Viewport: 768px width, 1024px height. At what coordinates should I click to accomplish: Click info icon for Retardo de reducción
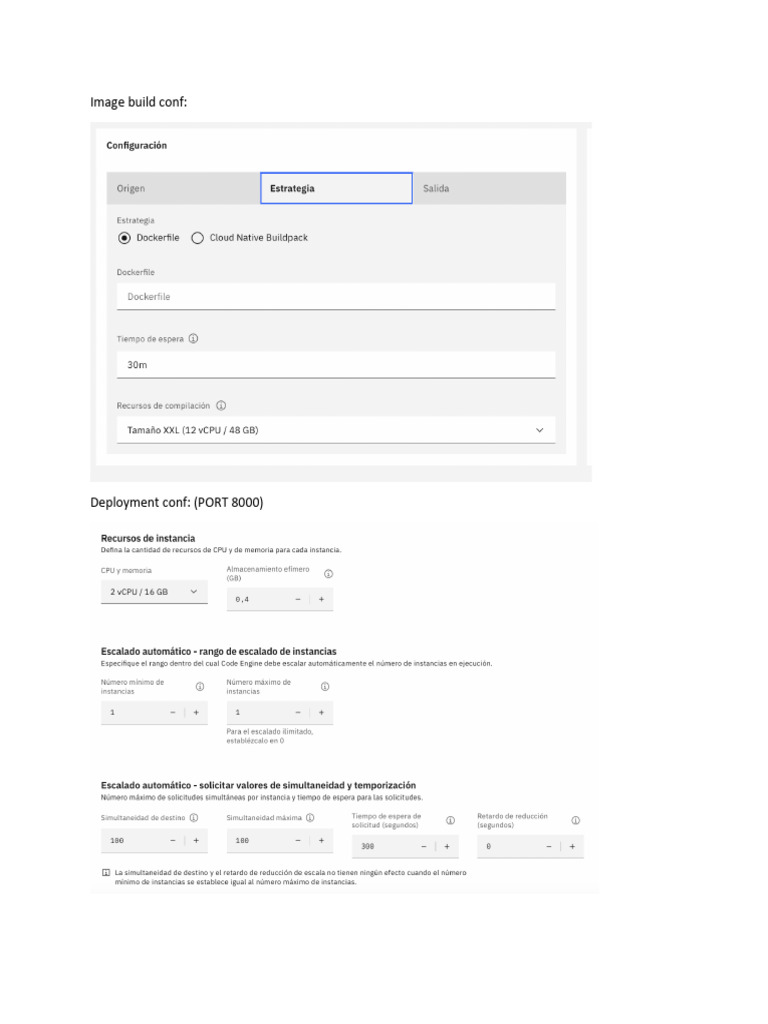(x=575, y=820)
